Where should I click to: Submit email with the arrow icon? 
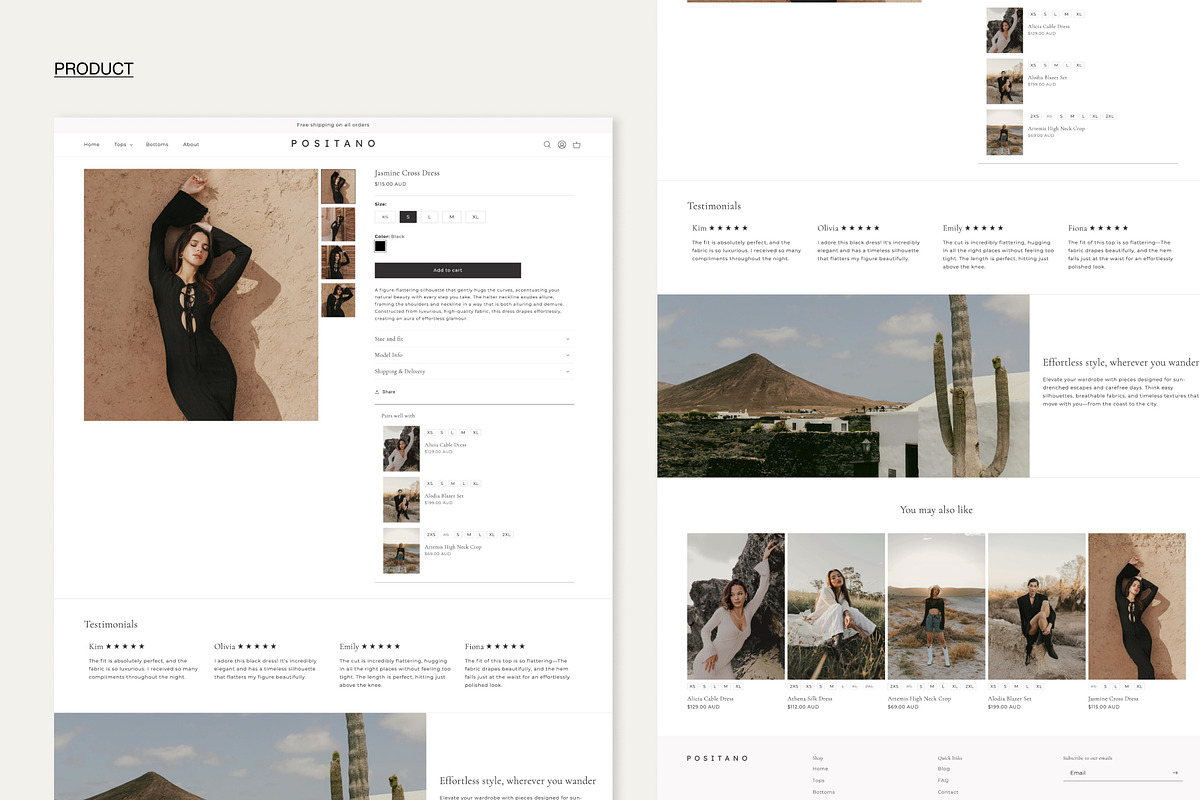pos(1175,773)
